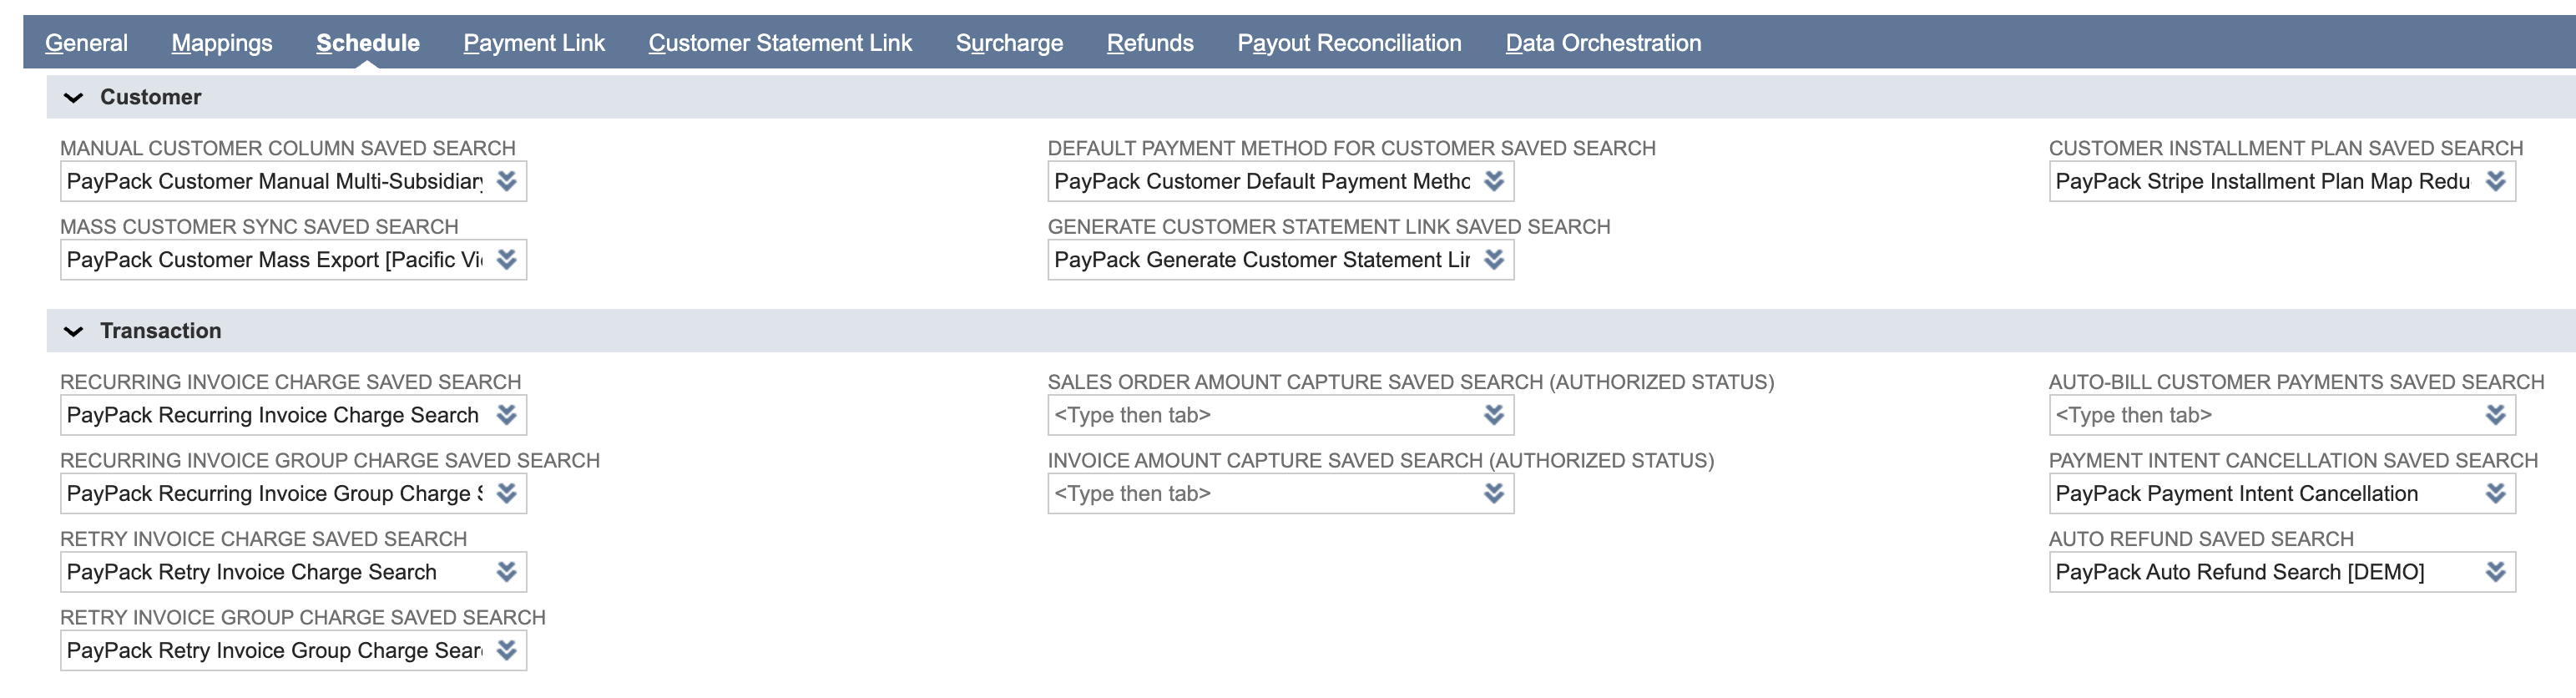
Task: Open the Auto-Bill Customer Payments dropdown
Action: click(x=2496, y=415)
